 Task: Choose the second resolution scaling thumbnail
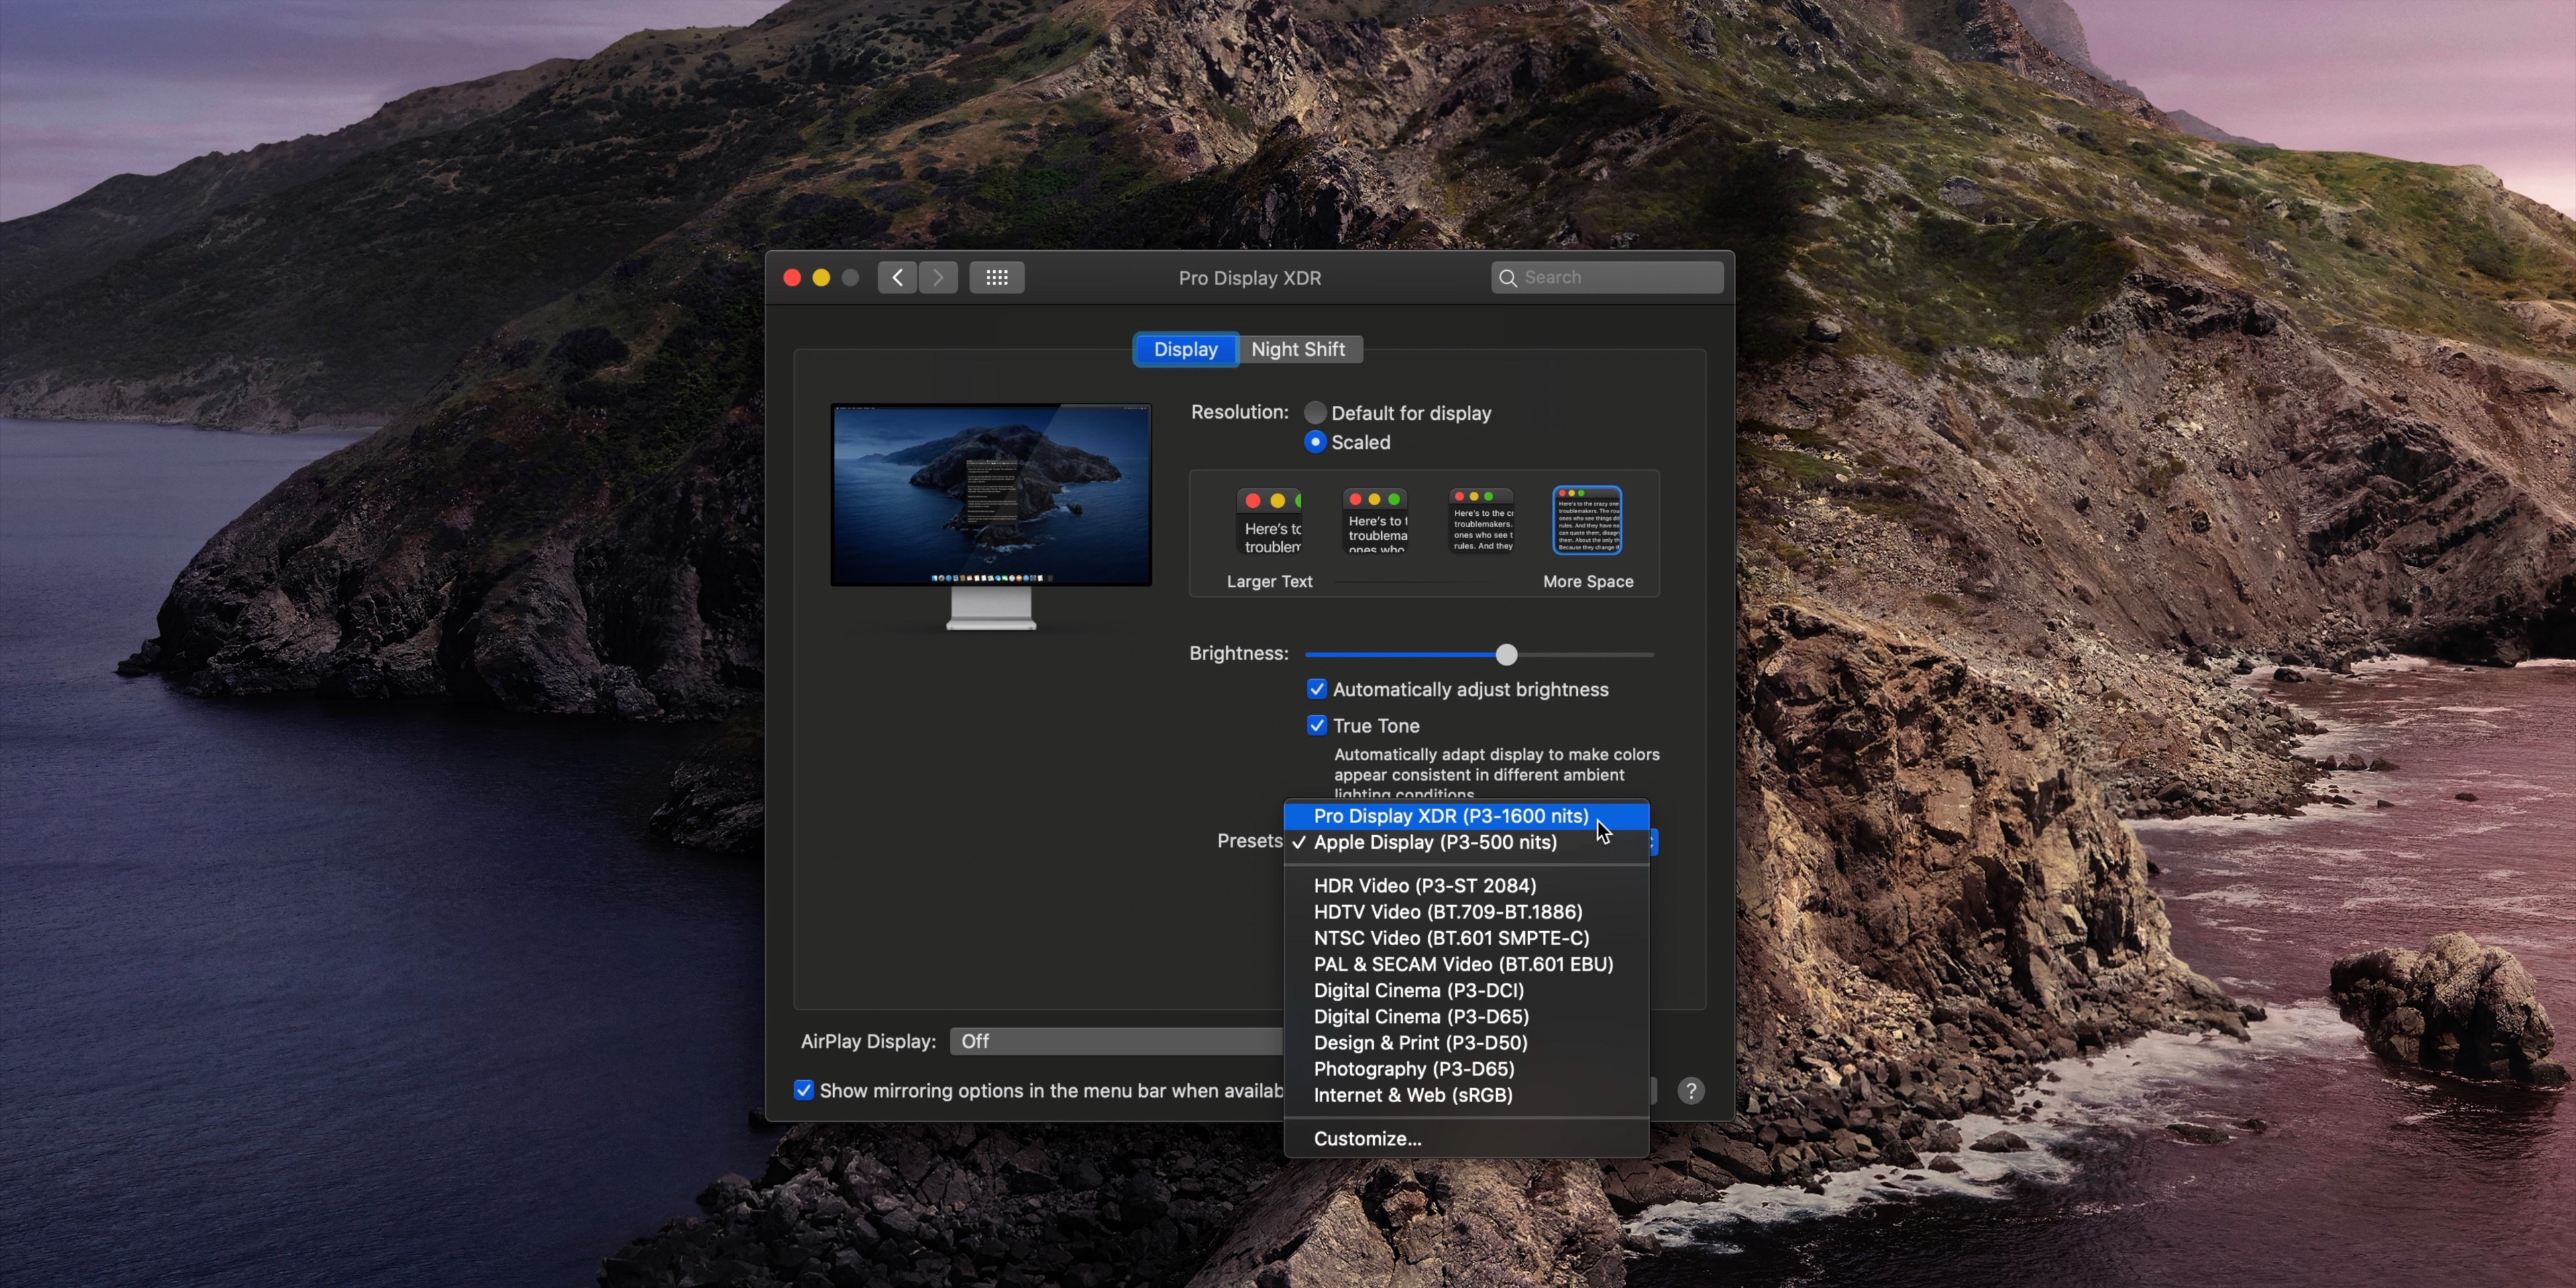click(1376, 520)
